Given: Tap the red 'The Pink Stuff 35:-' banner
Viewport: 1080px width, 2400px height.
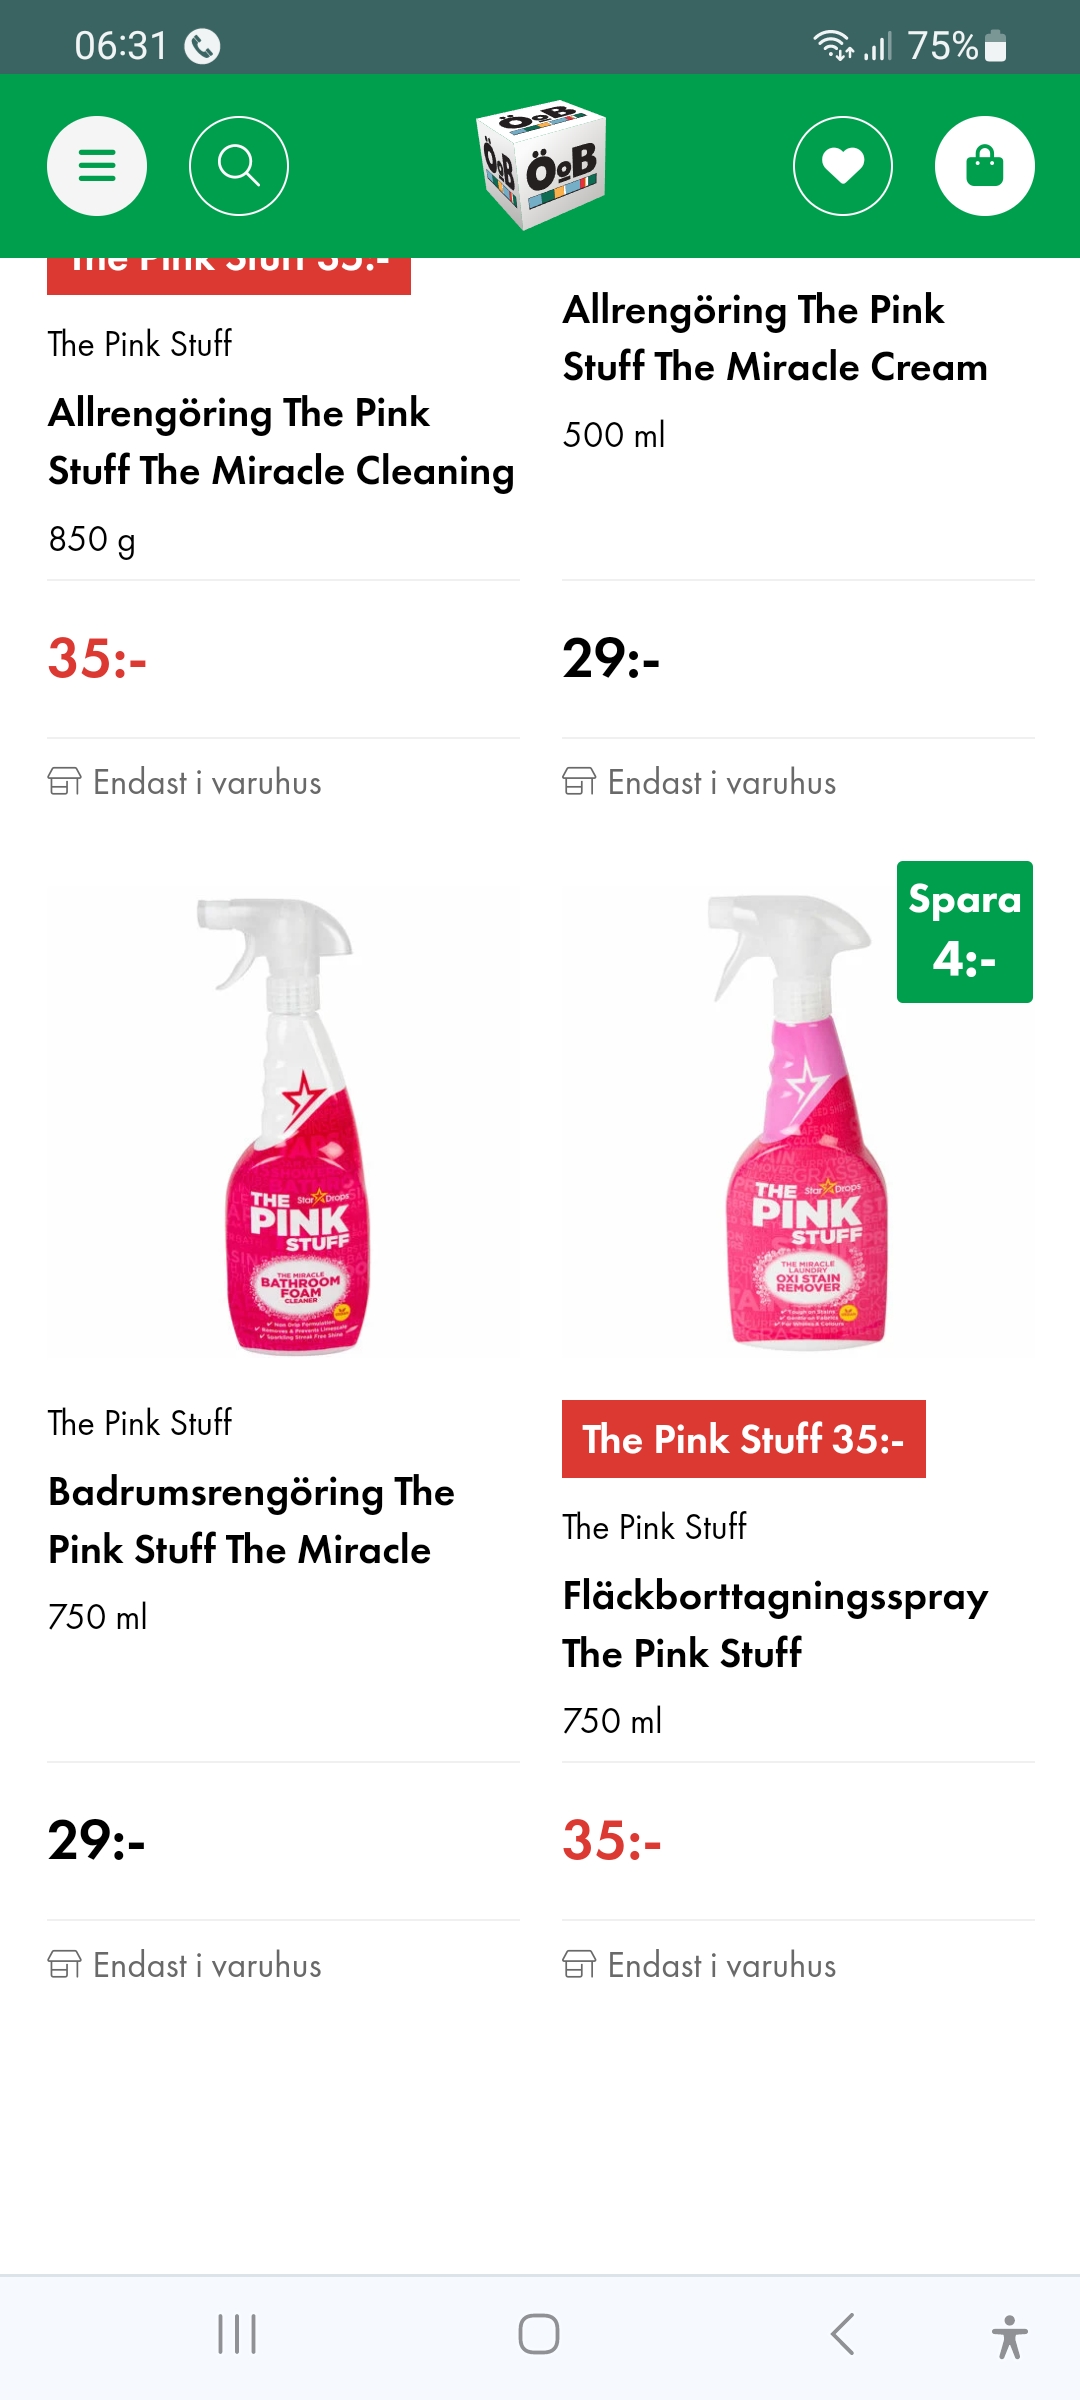Looking at the screenshot, I should point(743,1439).
